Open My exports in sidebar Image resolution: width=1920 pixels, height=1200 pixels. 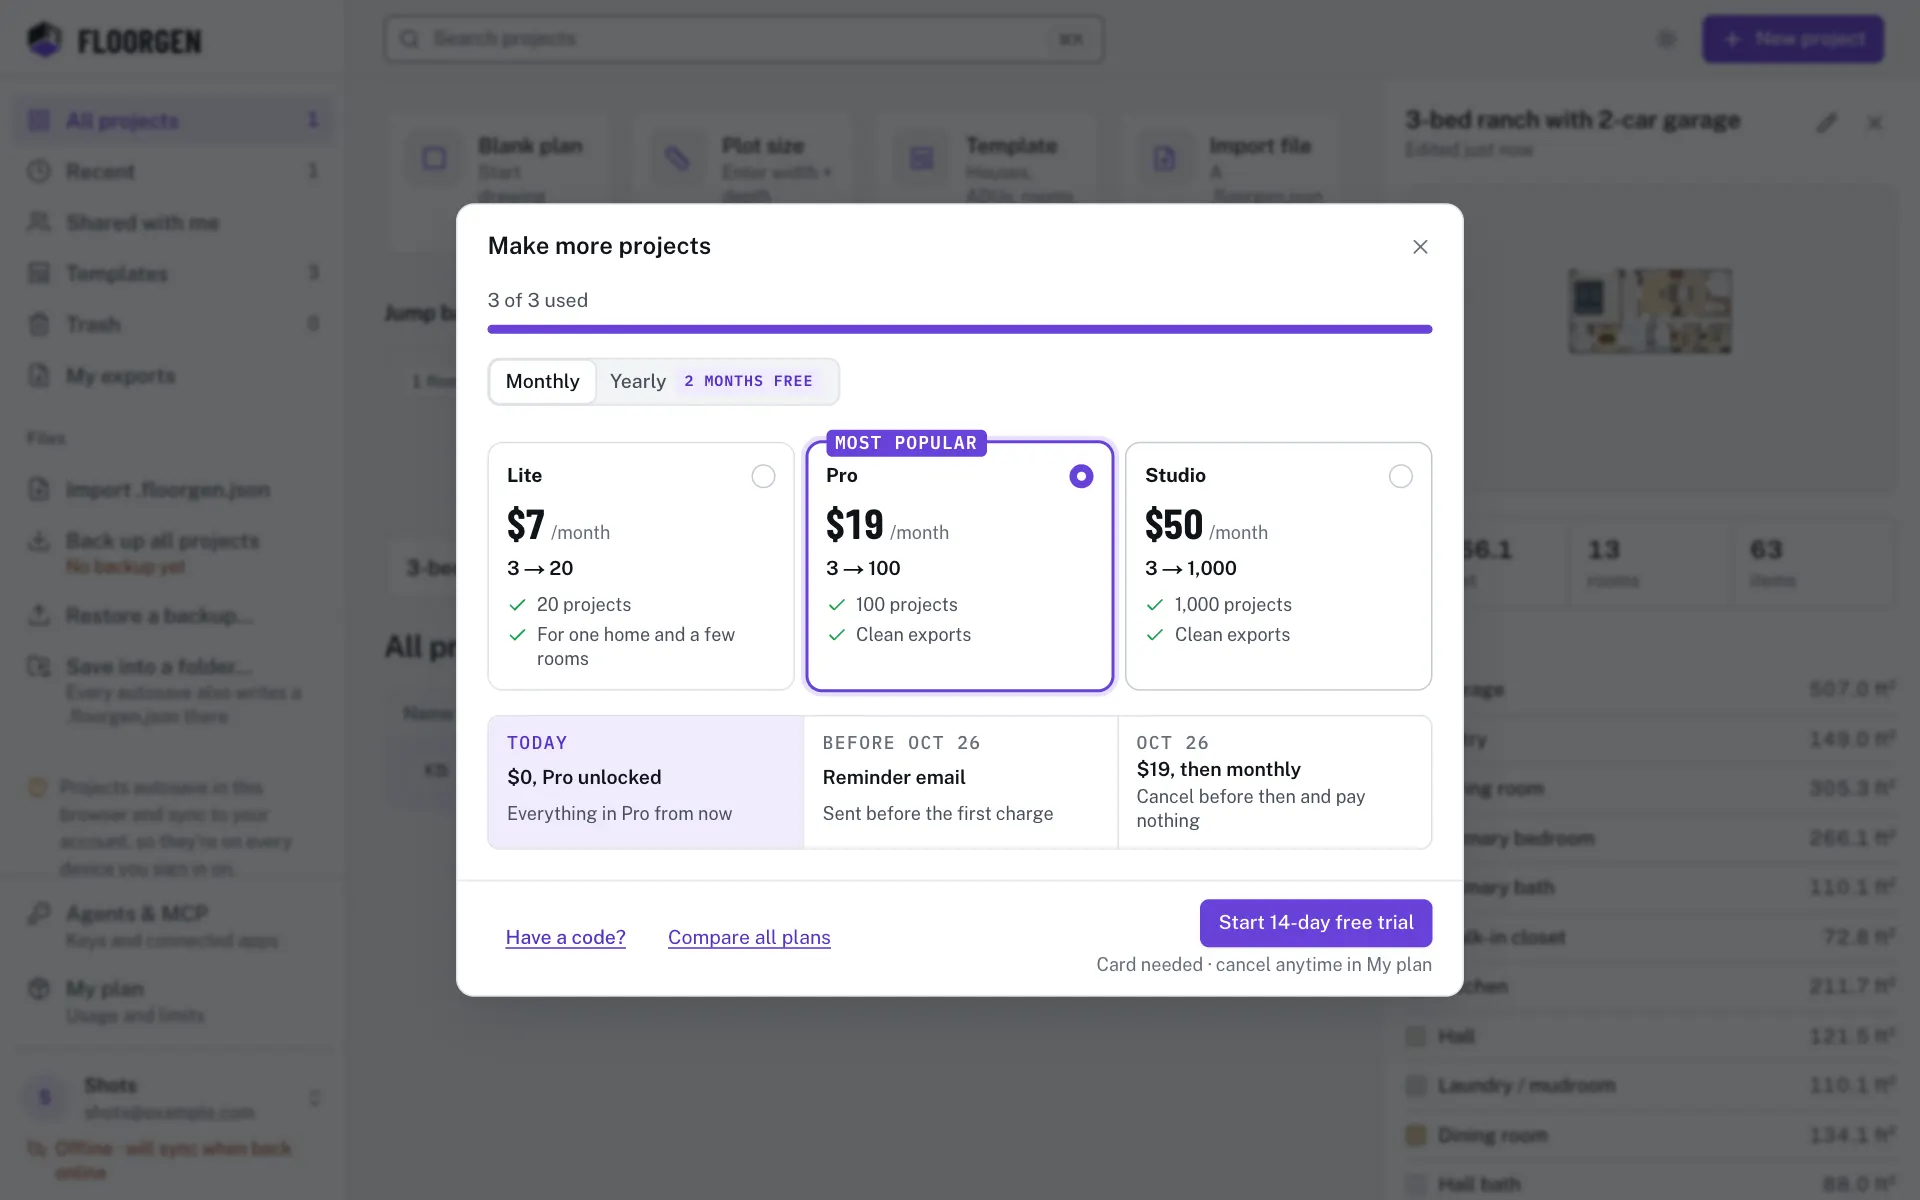172,375
